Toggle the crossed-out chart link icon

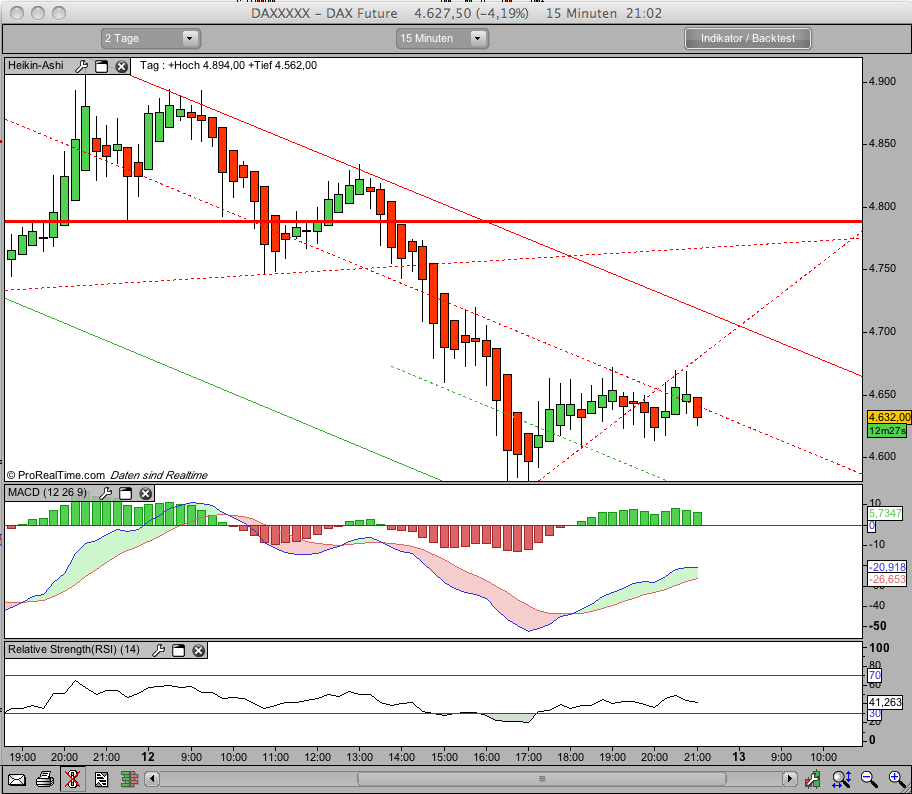73,779
